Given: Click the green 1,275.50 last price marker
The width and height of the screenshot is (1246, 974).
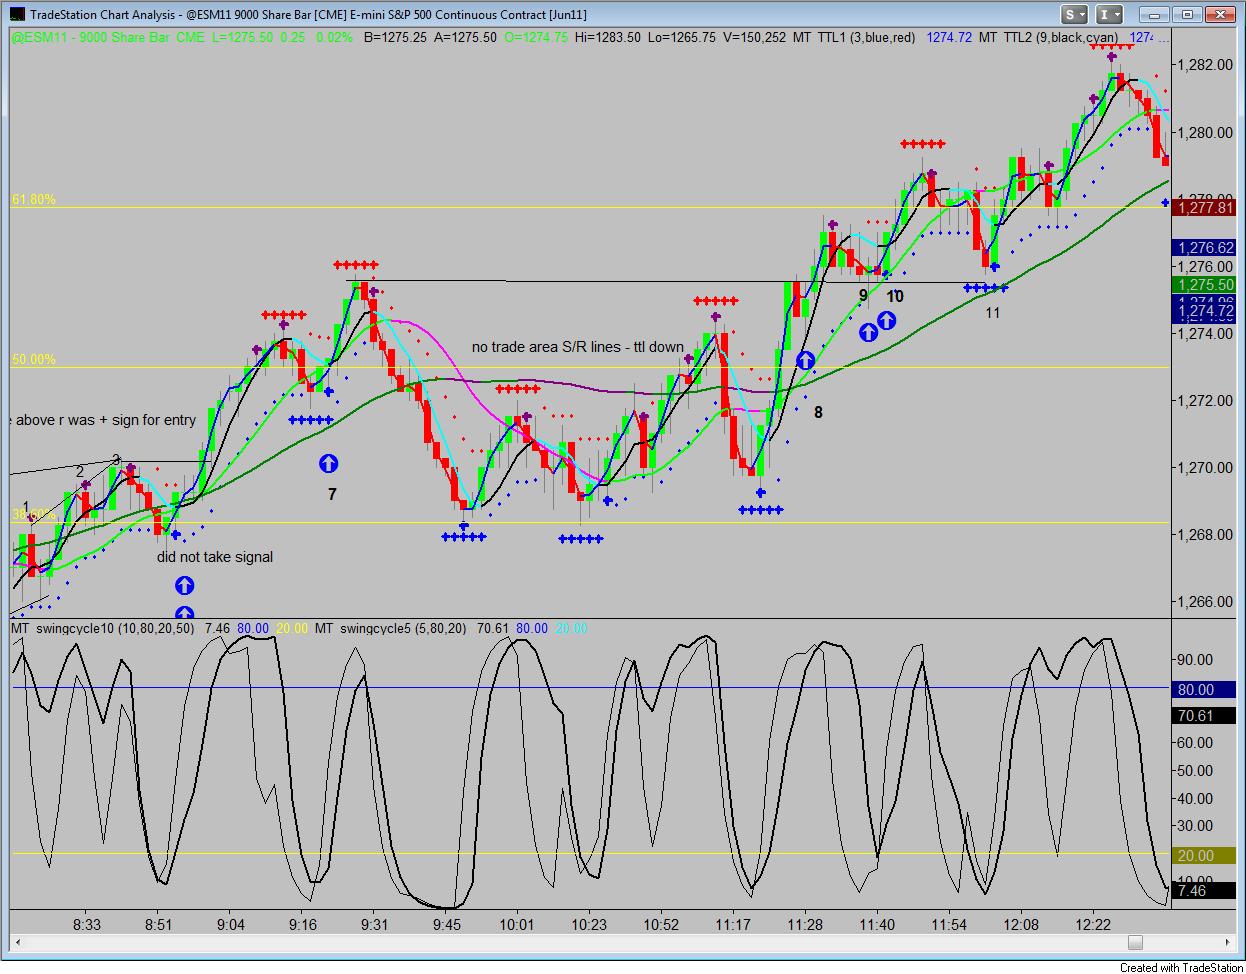Looking at the screenshot, I should (1205, 285).
